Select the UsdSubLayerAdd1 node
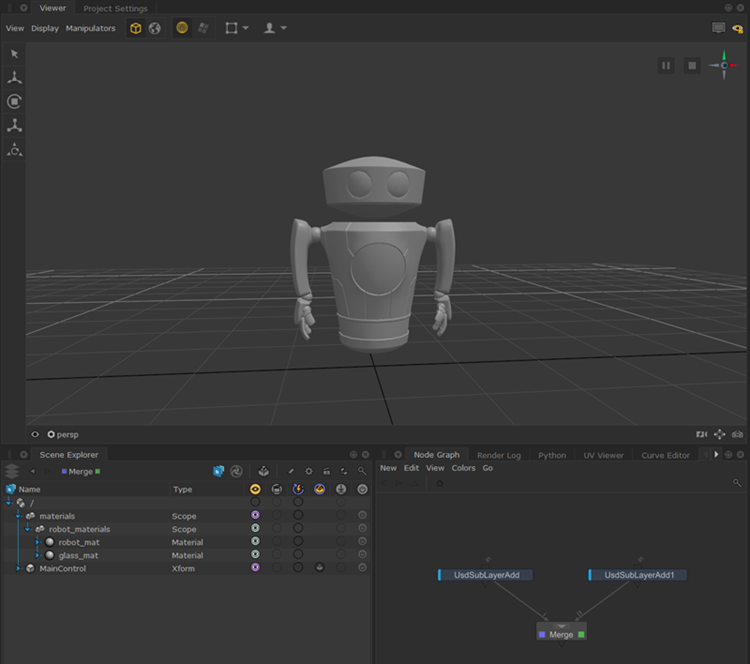 640,575
